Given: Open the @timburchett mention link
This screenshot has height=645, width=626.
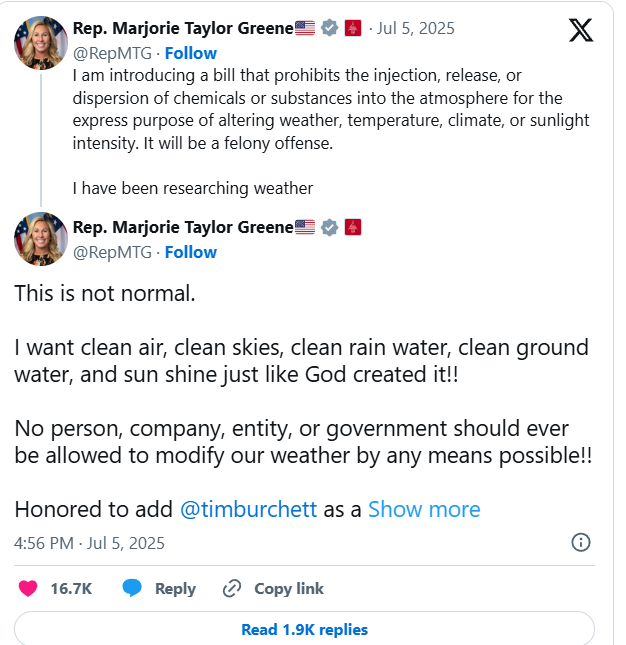Looking at the screenshot, I should 248,509.
